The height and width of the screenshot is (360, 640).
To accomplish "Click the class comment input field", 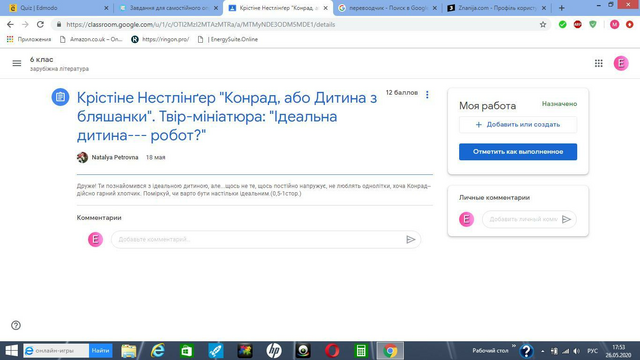I will [259, 240].
